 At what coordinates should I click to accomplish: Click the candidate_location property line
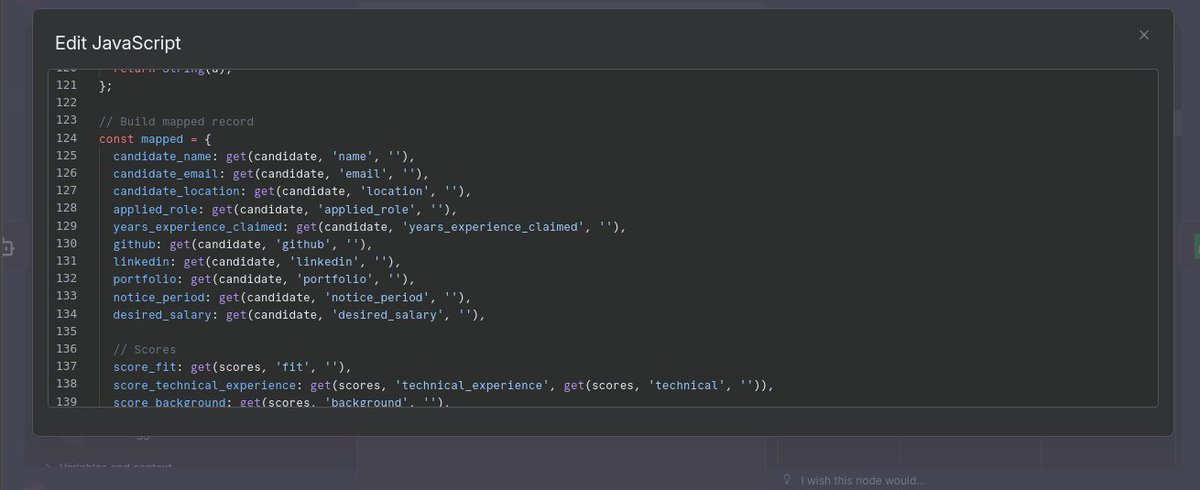291,191
